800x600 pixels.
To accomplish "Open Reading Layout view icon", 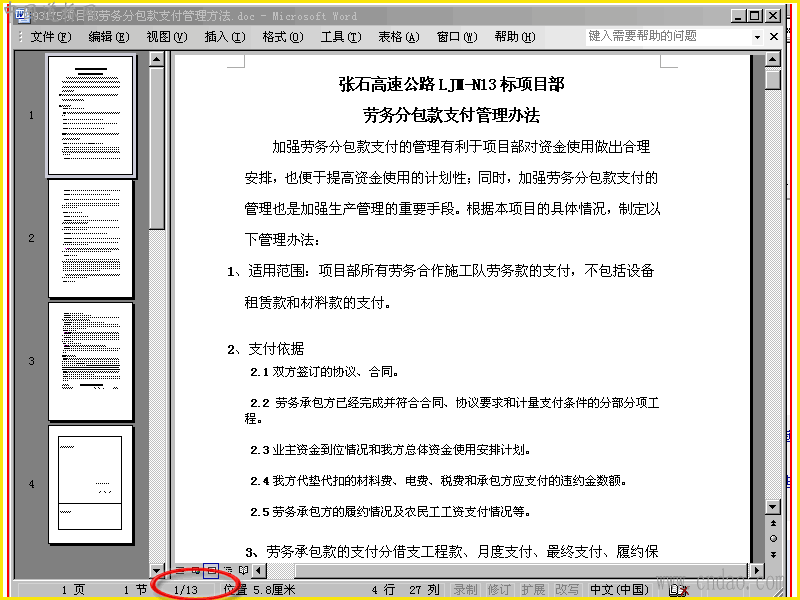I will pos(243,570).
